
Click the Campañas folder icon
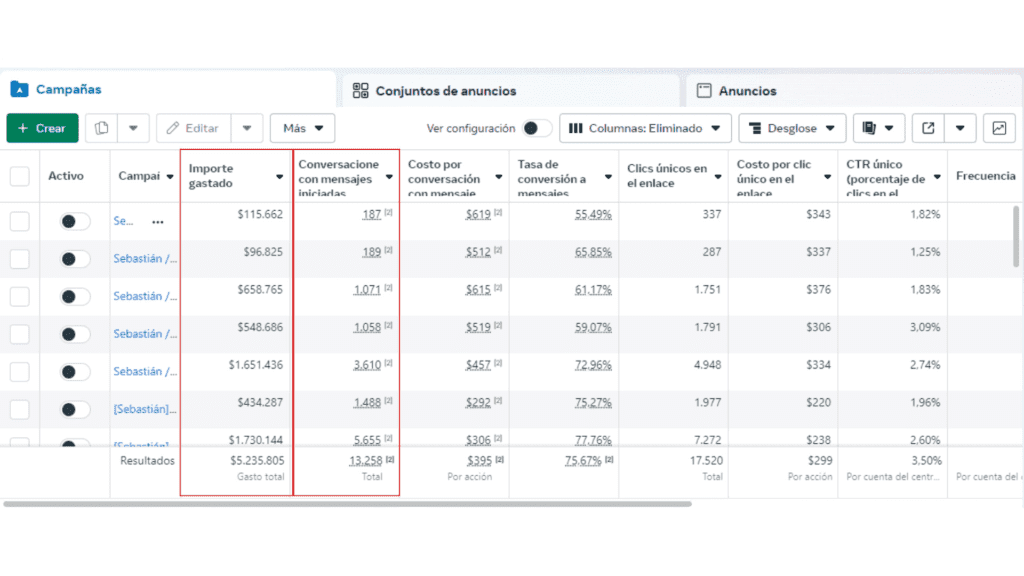pos(19,89)
